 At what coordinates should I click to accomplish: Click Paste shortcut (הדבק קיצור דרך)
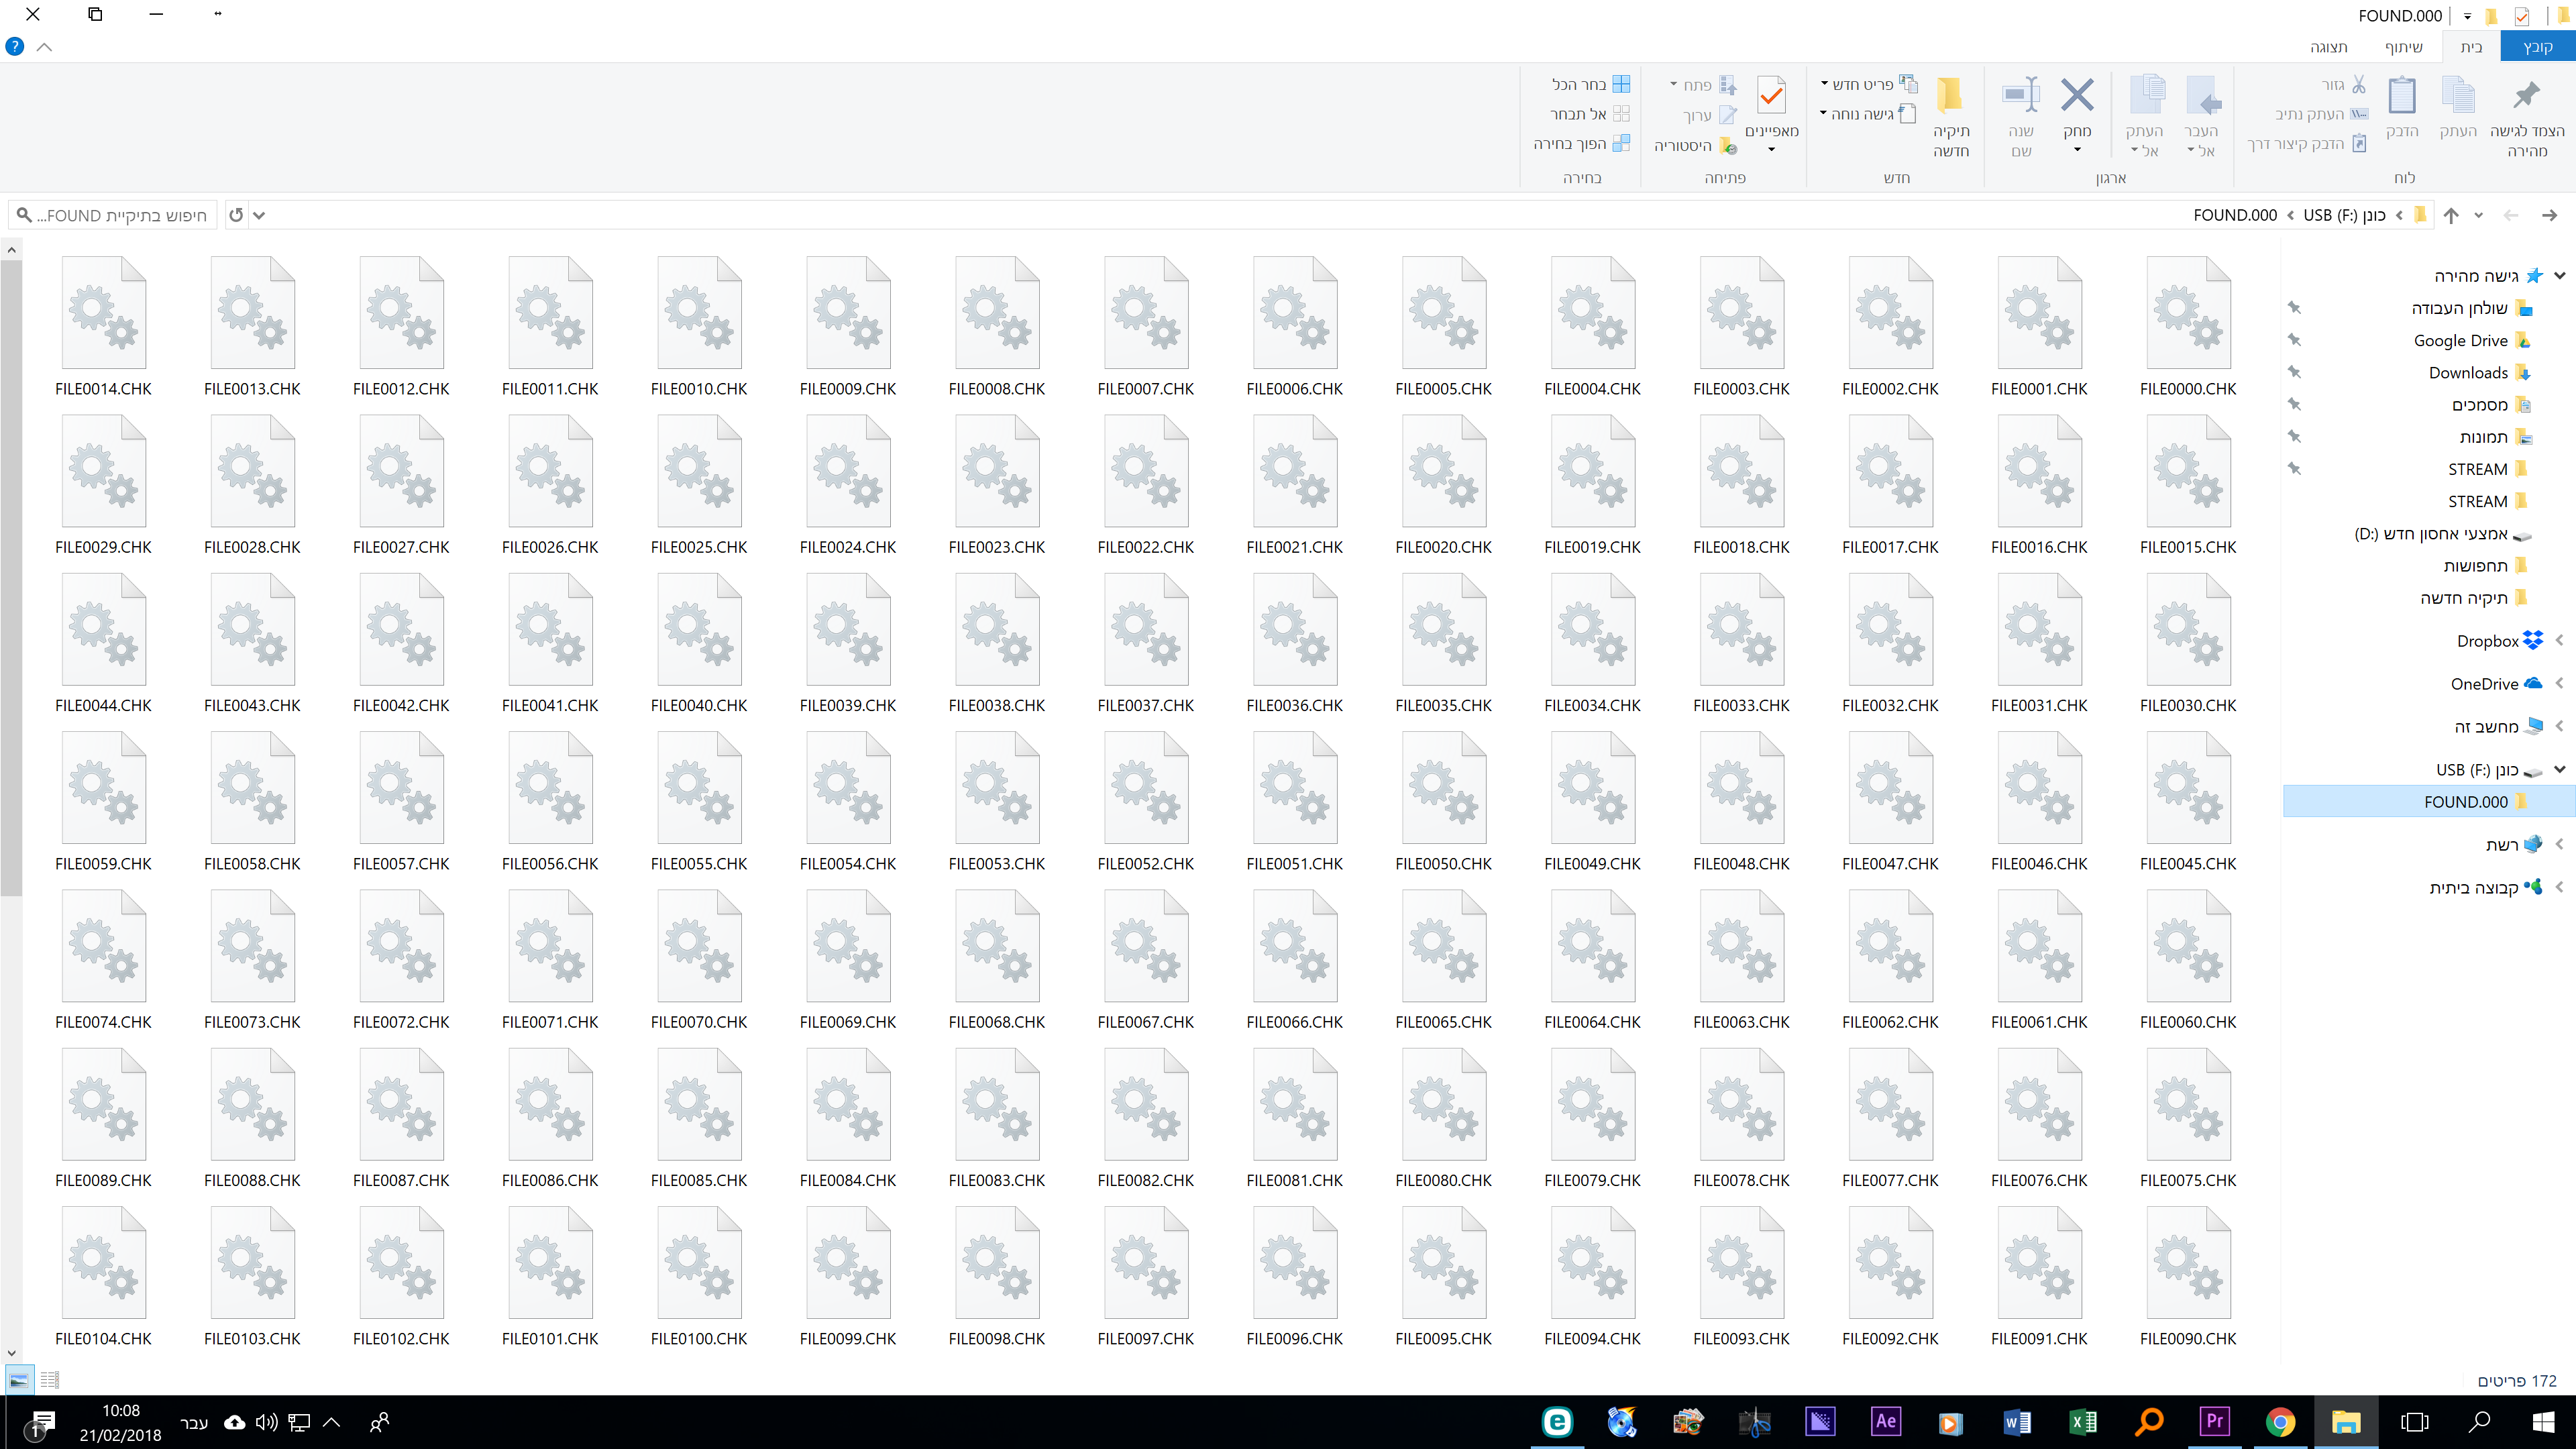(x=2306, y=144)
